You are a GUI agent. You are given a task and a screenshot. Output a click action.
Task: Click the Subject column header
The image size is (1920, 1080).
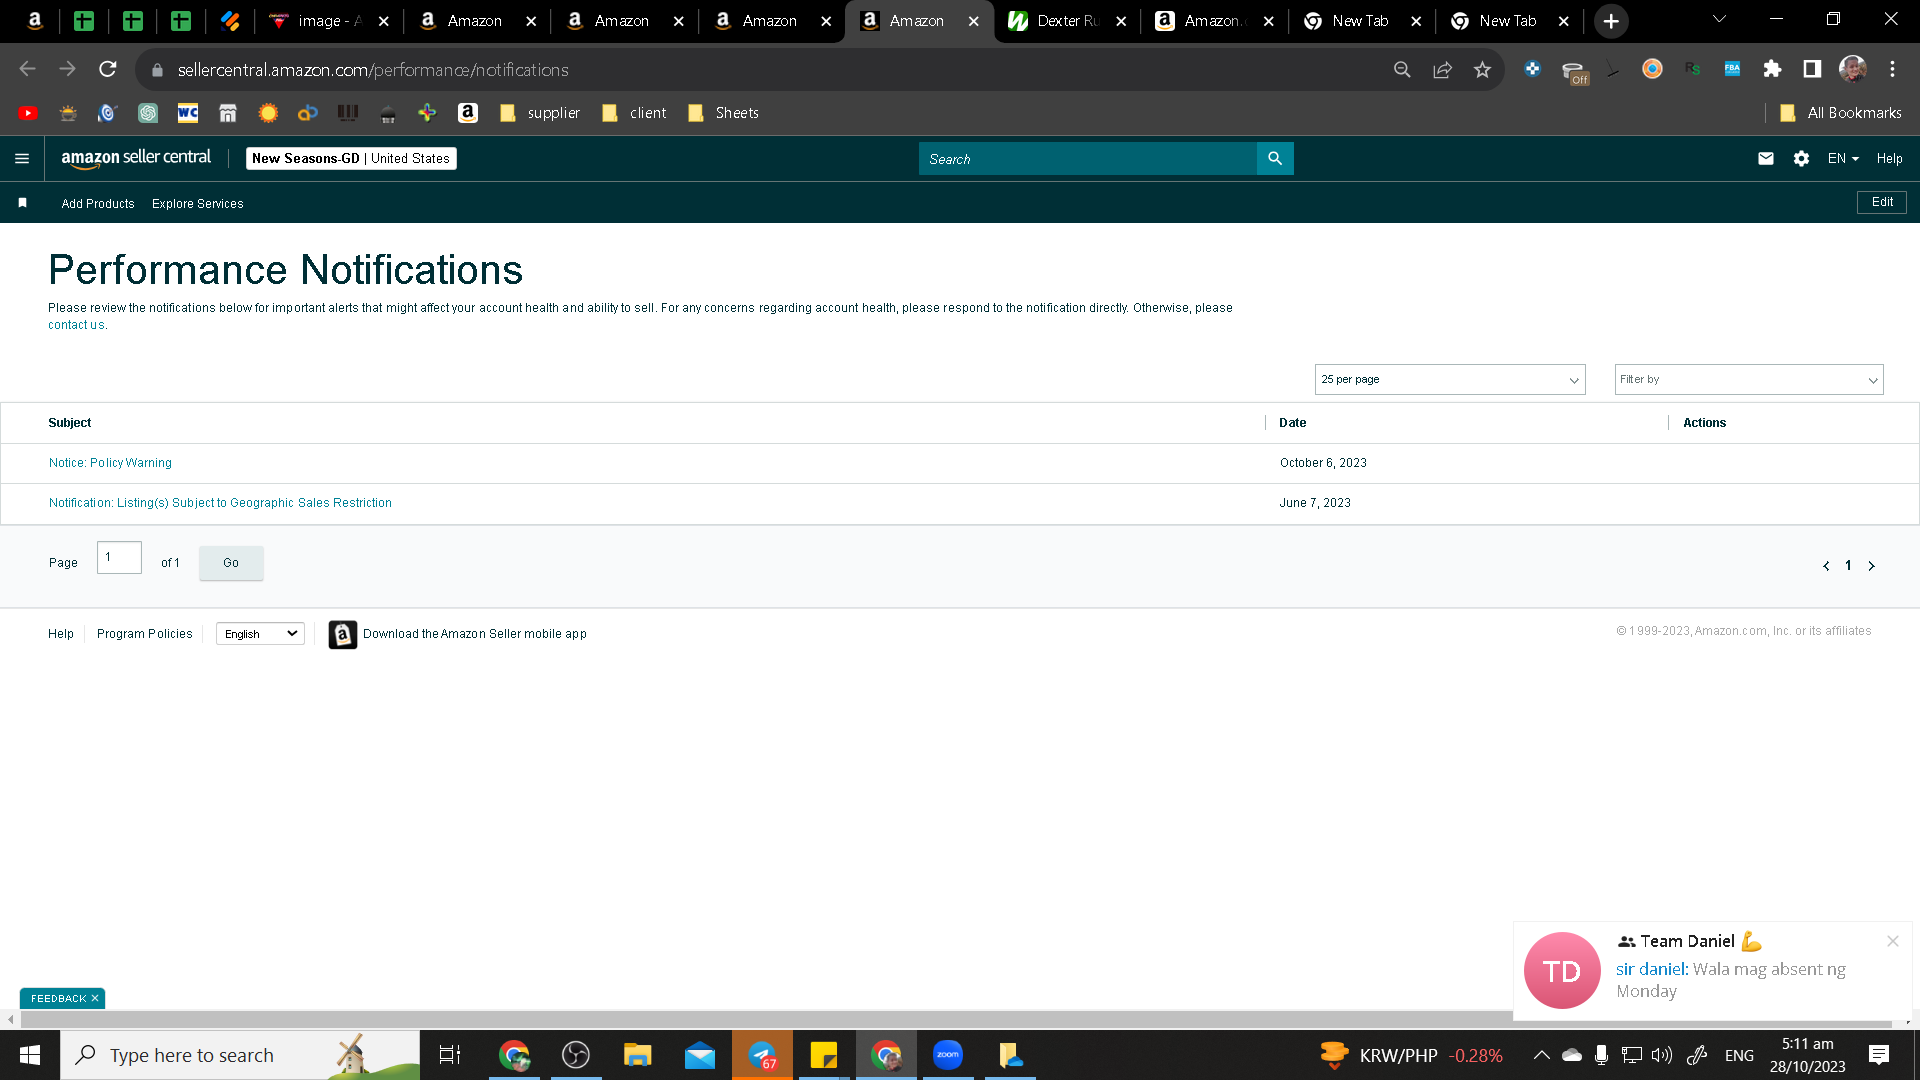click(70, 423)
